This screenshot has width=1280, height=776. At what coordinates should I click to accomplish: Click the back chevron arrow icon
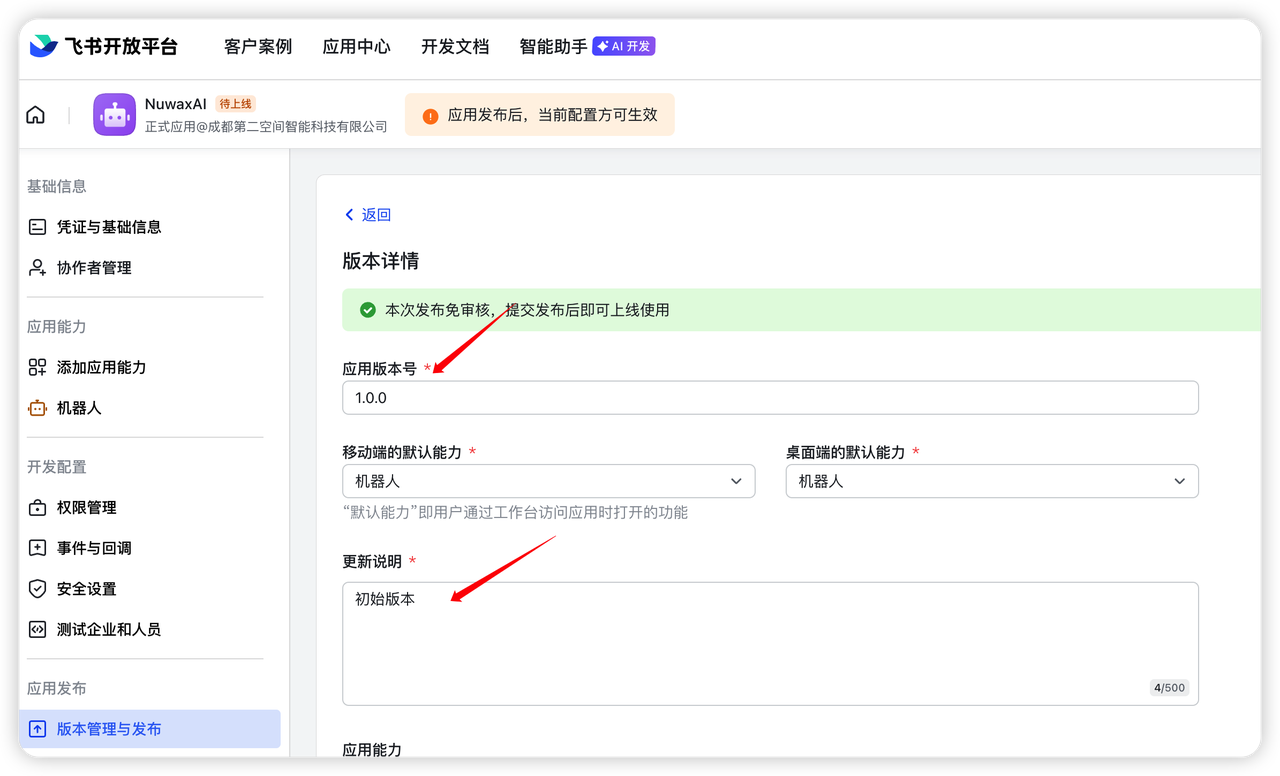349,215
